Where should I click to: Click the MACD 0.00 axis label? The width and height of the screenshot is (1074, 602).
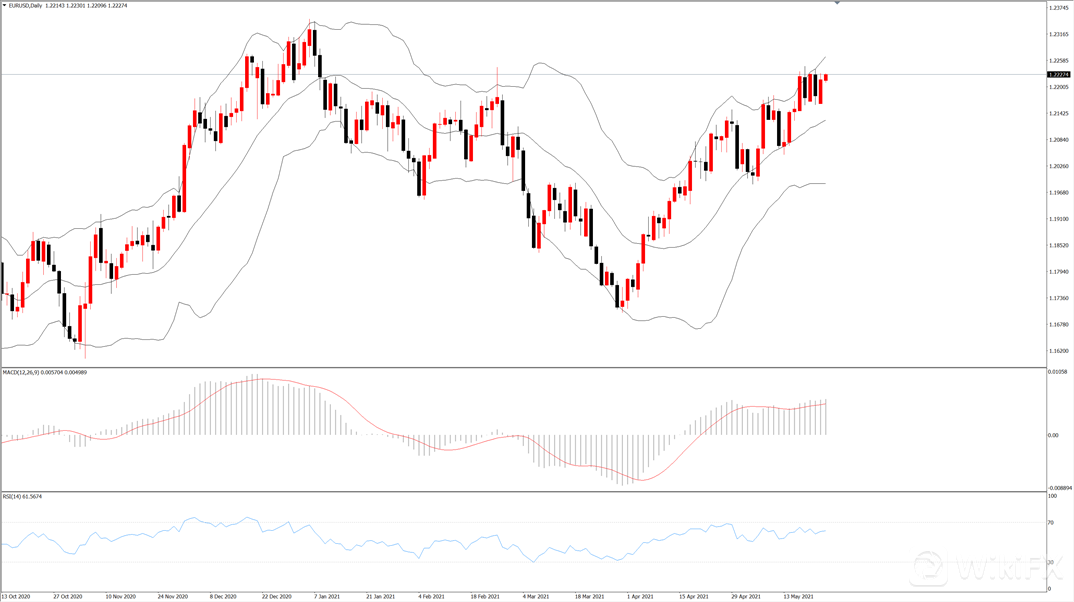coord(1054,435)
